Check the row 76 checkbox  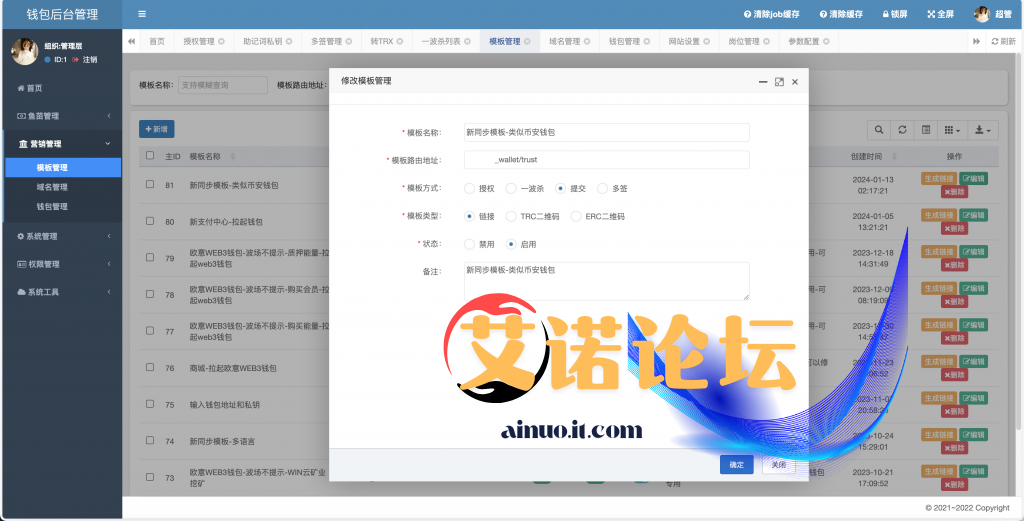click(x=150, y=367)
